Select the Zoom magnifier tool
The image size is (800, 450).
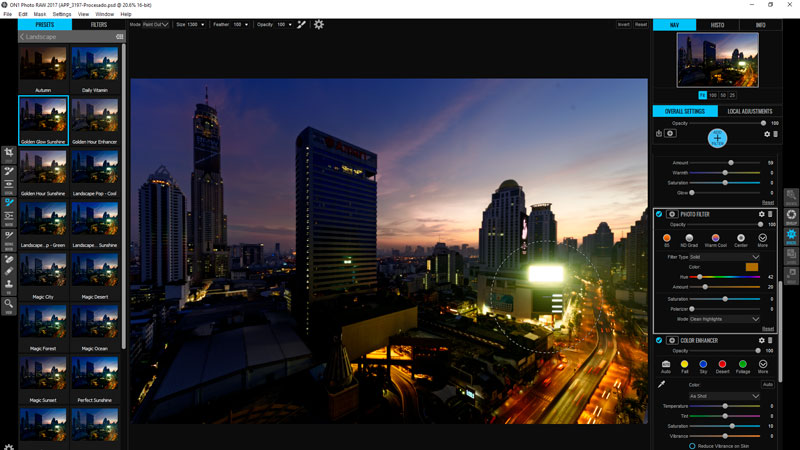(x=8, y=303)
